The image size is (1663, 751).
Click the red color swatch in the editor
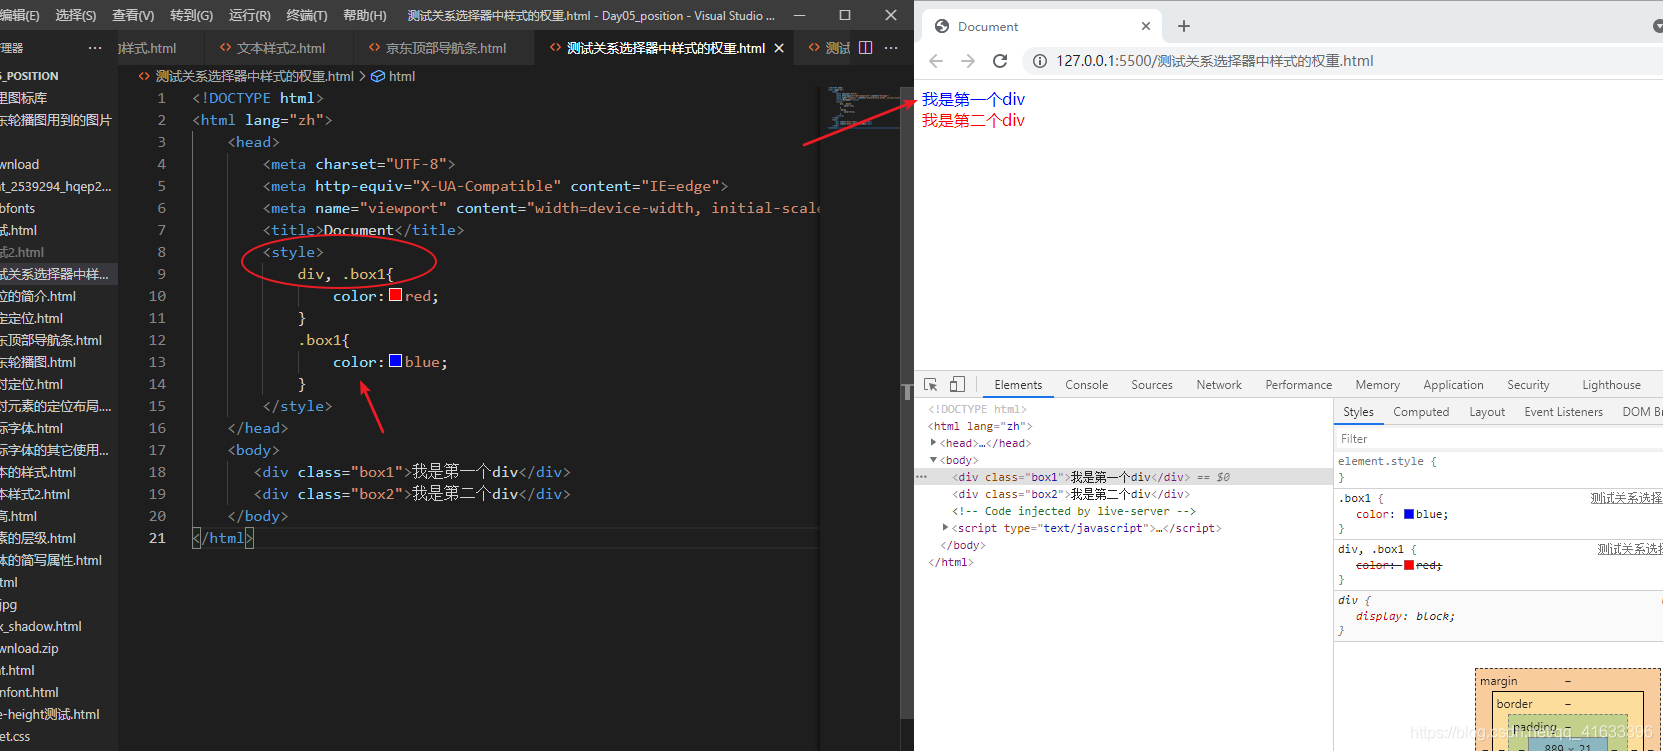(396, 295)
